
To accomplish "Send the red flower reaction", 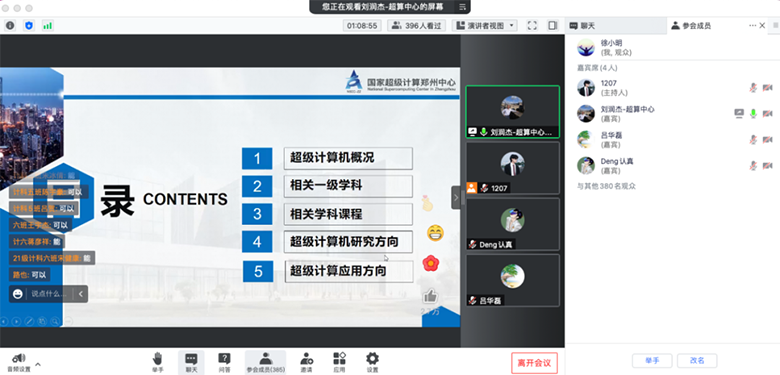I will (431, 263).
